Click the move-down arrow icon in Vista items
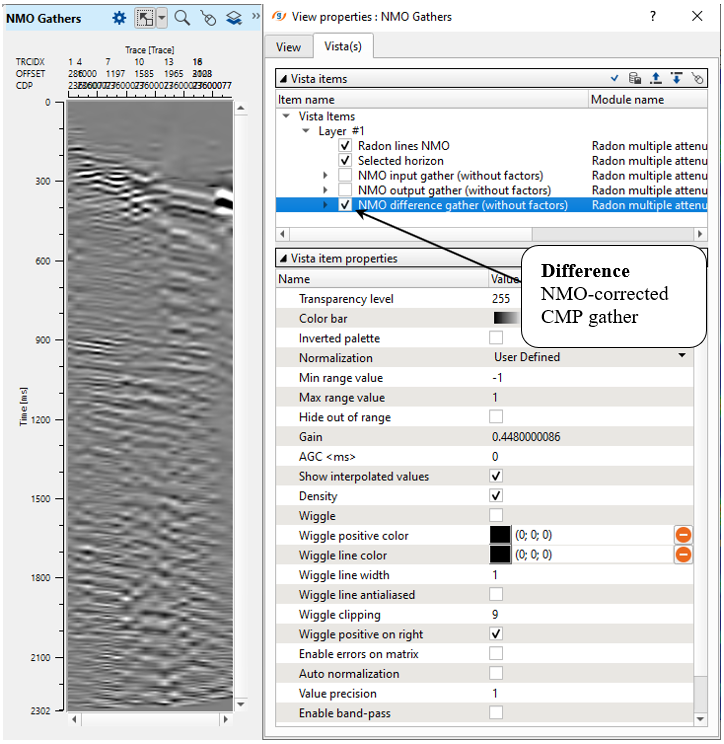The image size is (724, 744). click(x=676, y=78)
